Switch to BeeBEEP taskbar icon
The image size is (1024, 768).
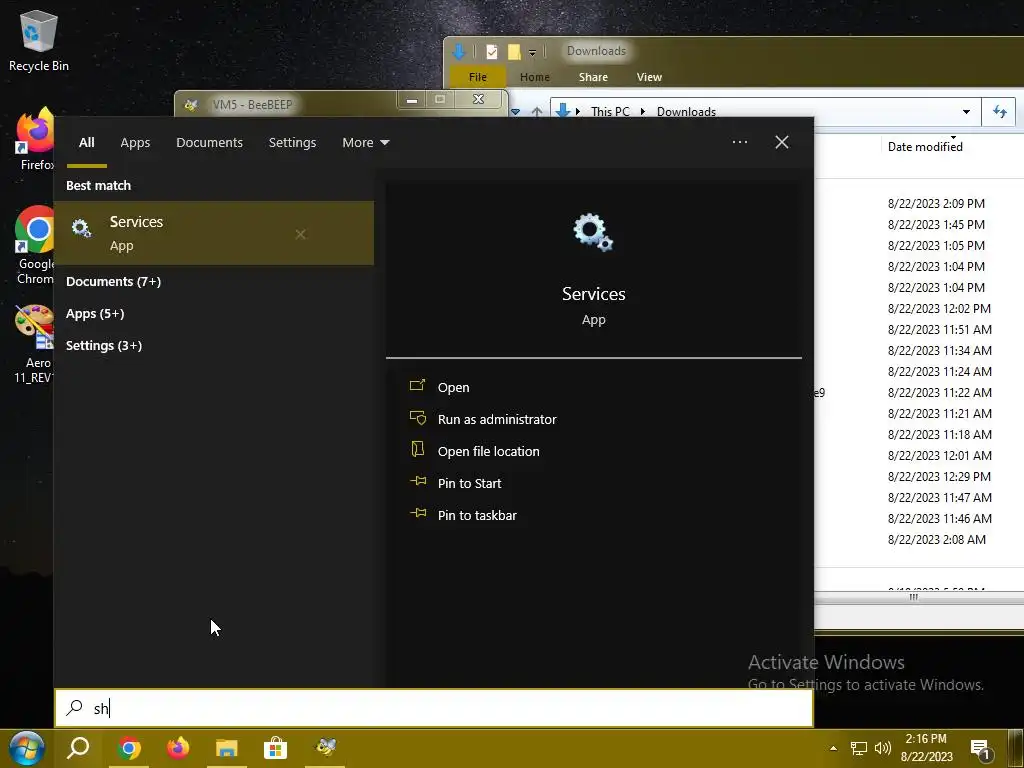tap(325, 748)
